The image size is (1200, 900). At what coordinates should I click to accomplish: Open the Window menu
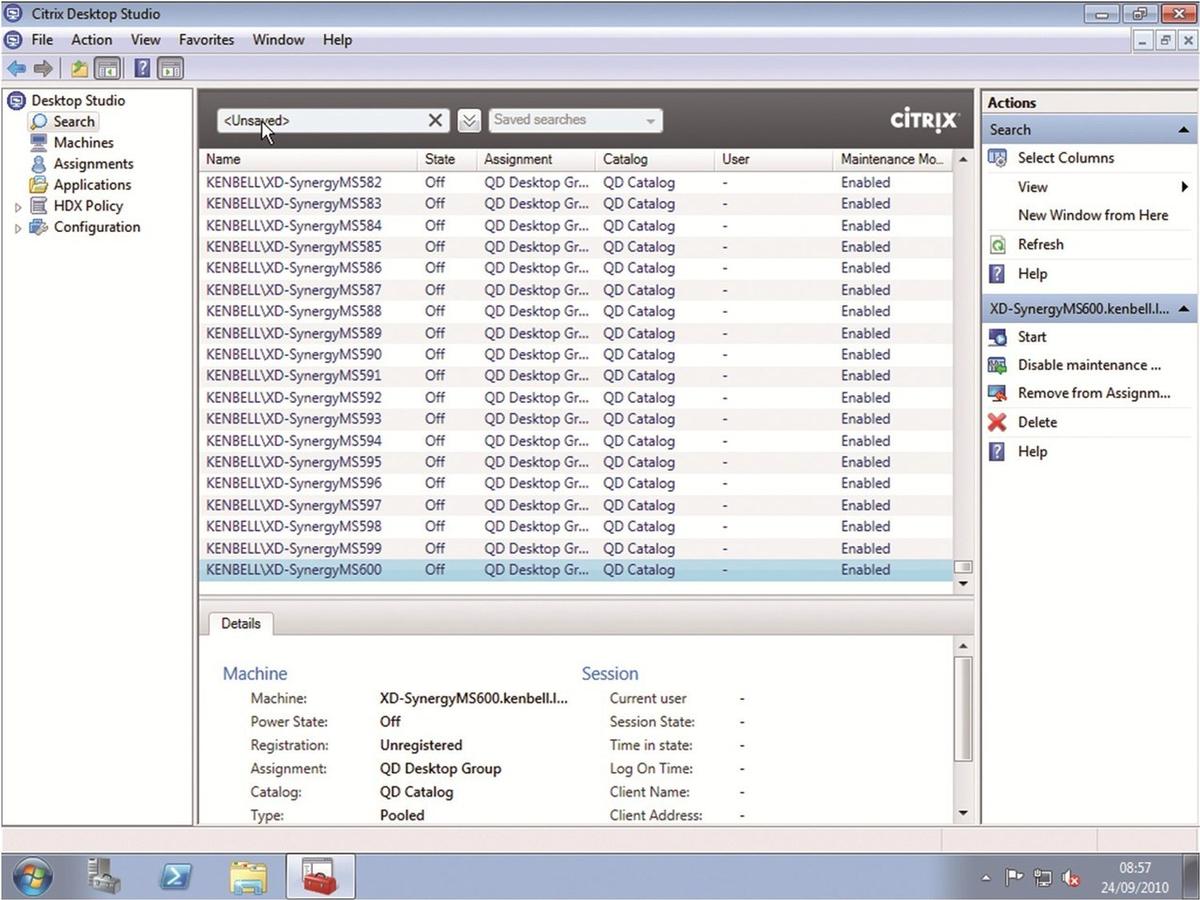click(278, 40)
